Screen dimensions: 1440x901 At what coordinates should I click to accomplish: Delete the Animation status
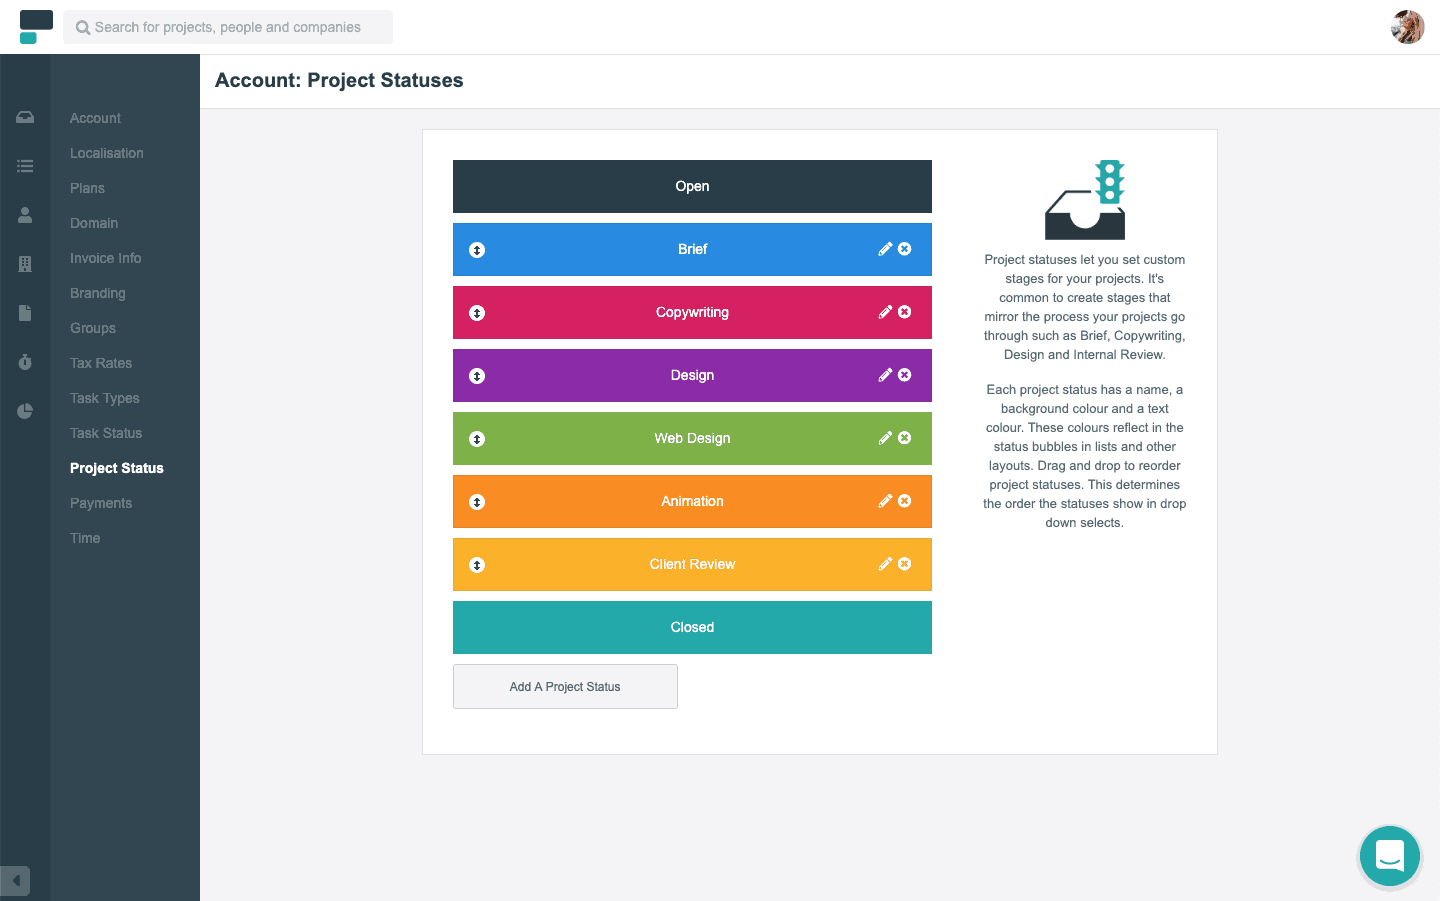pos(904,501)
